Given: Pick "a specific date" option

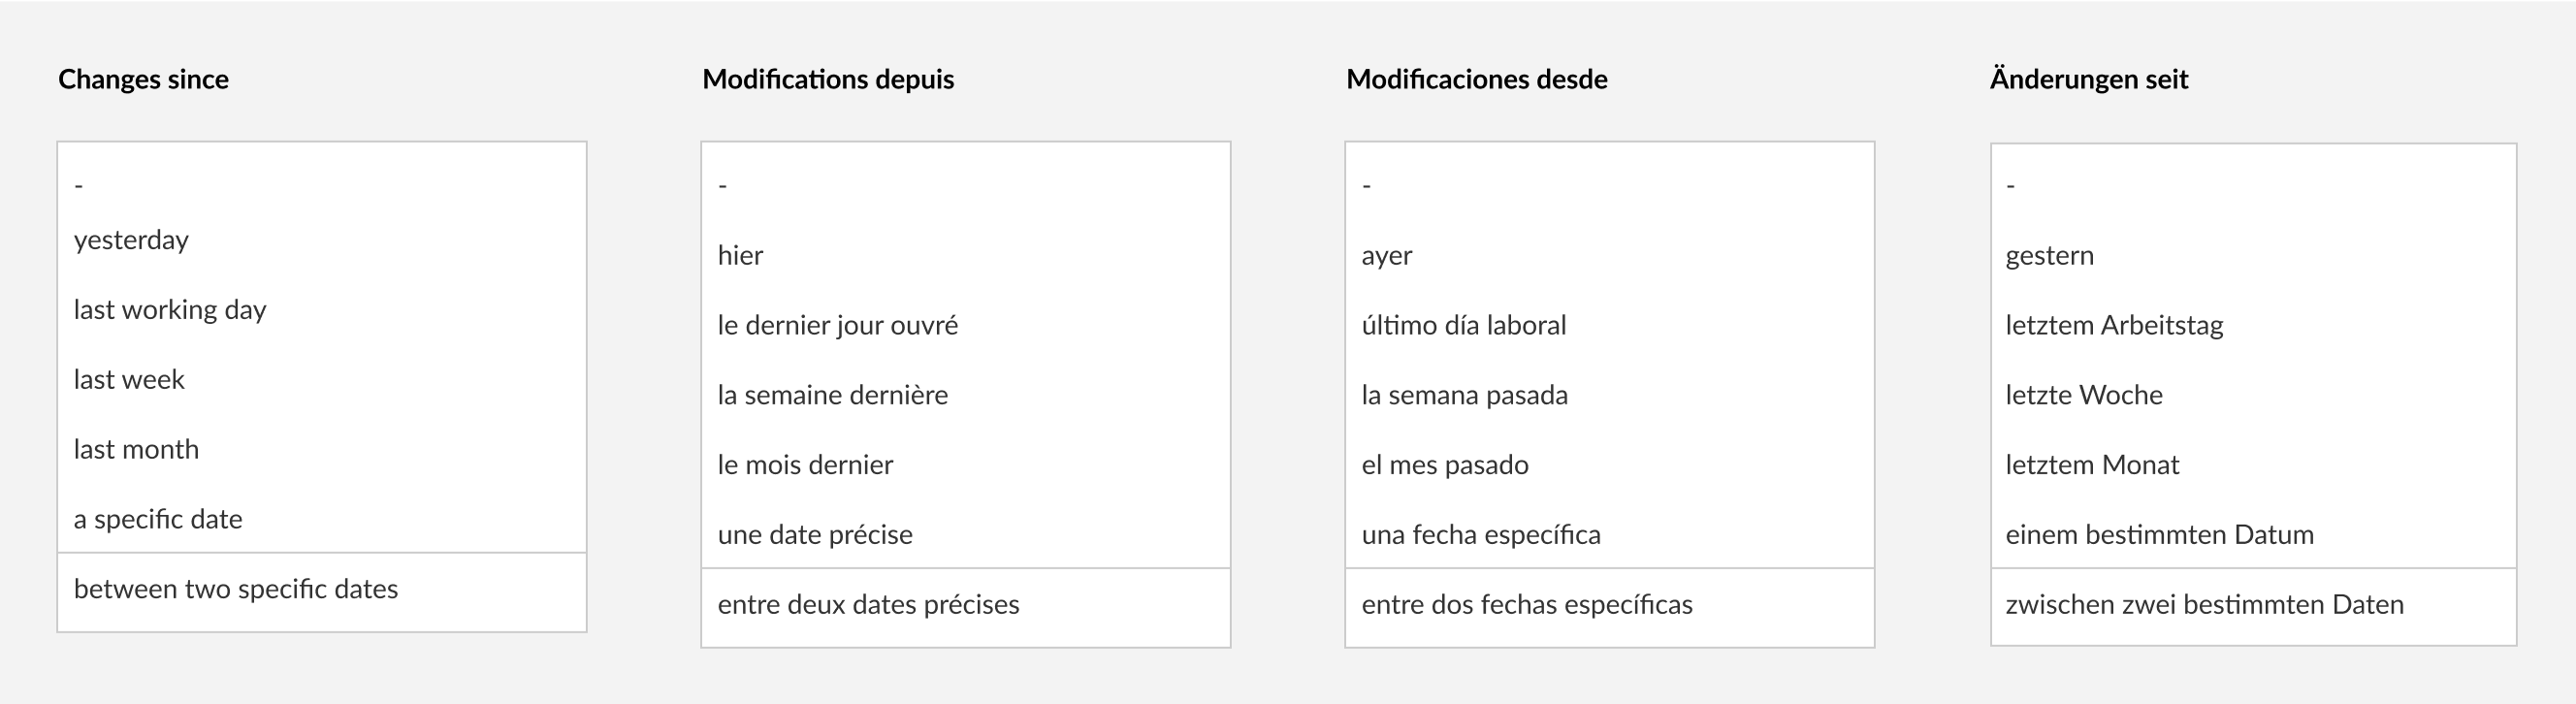Looking at the screenshot, I should click(x=158, y=518).
